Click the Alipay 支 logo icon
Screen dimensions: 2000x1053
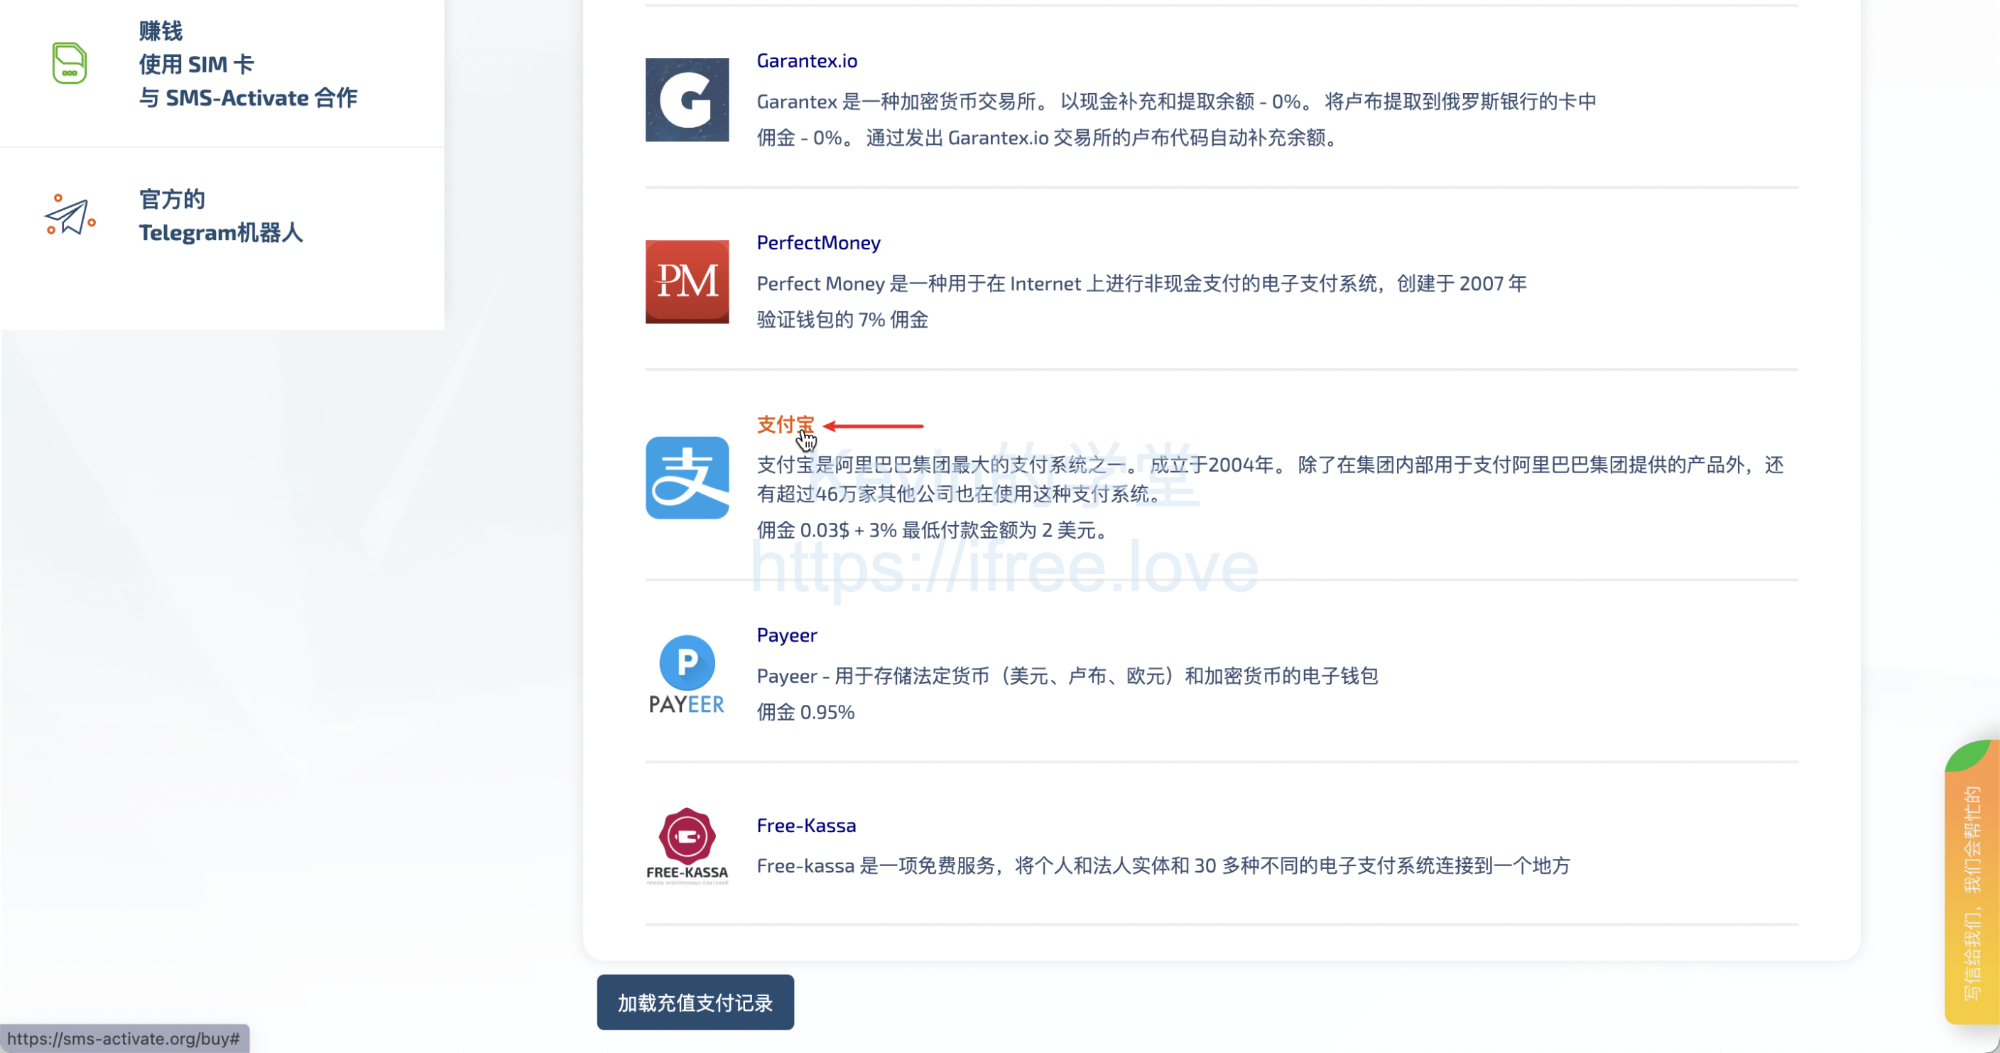[687, 478]
